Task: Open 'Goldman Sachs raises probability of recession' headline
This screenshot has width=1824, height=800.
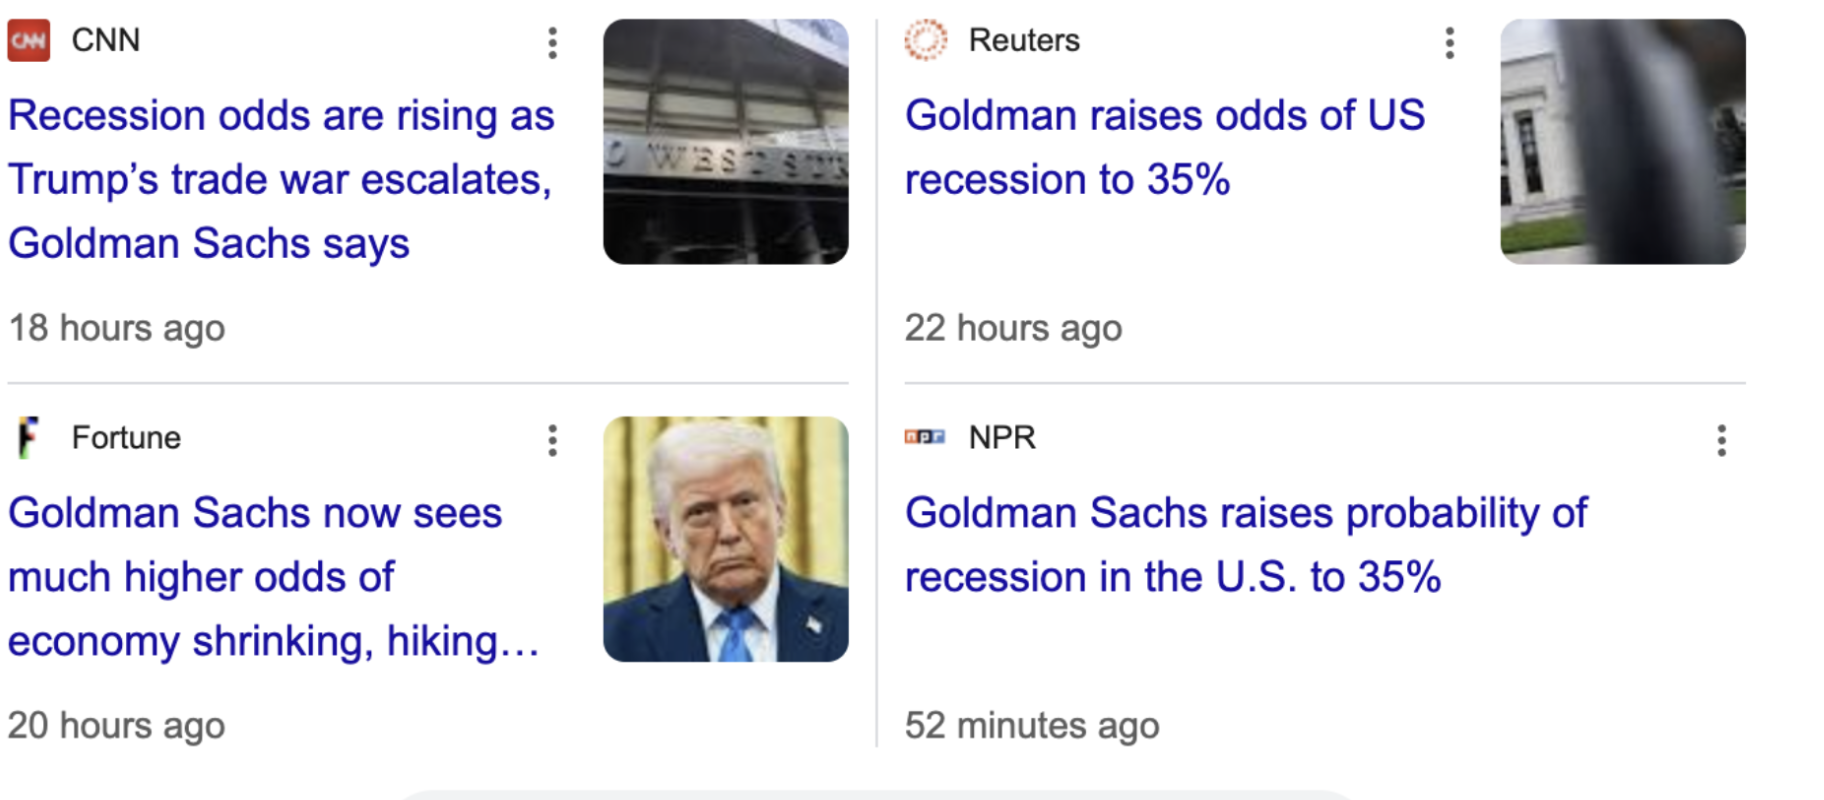Action: [1246, 545]
